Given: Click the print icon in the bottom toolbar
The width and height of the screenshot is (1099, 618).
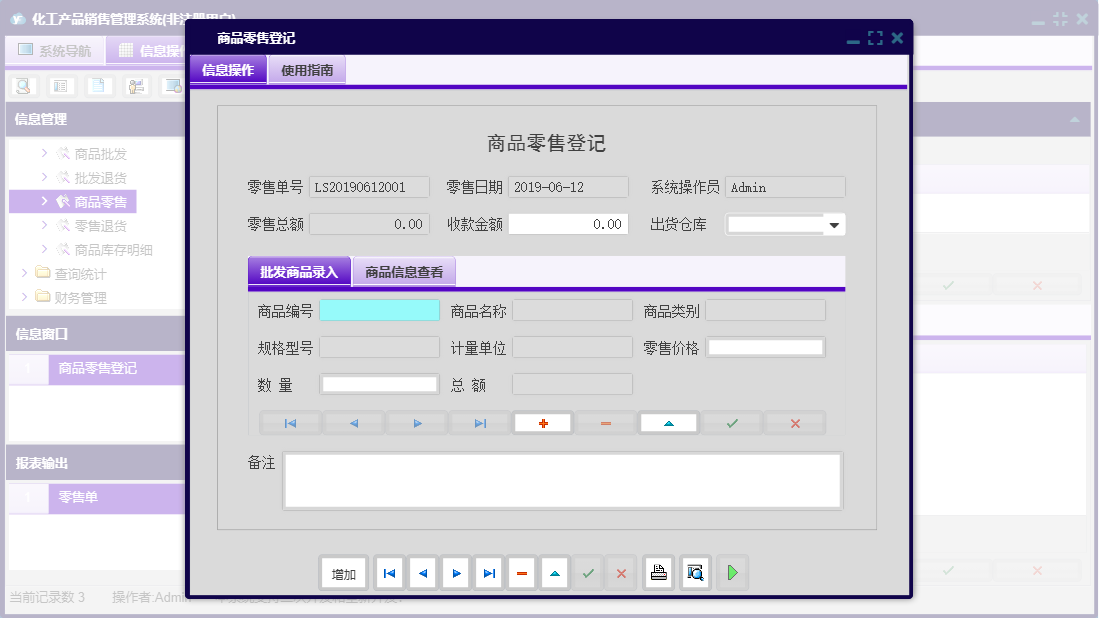Looking at the screenshot, I should coord(659,572).
